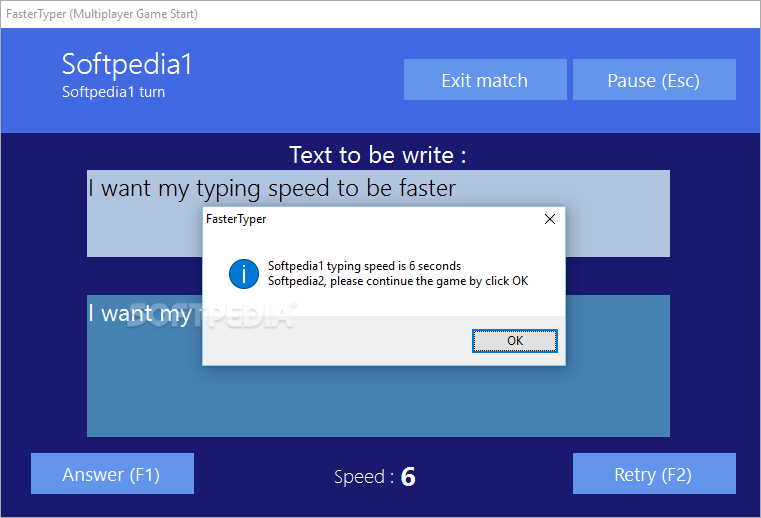The width and height of the screenshot is (761, 518).
Task: Close the FasterTyper message dialog
Action: coord(550,219)
